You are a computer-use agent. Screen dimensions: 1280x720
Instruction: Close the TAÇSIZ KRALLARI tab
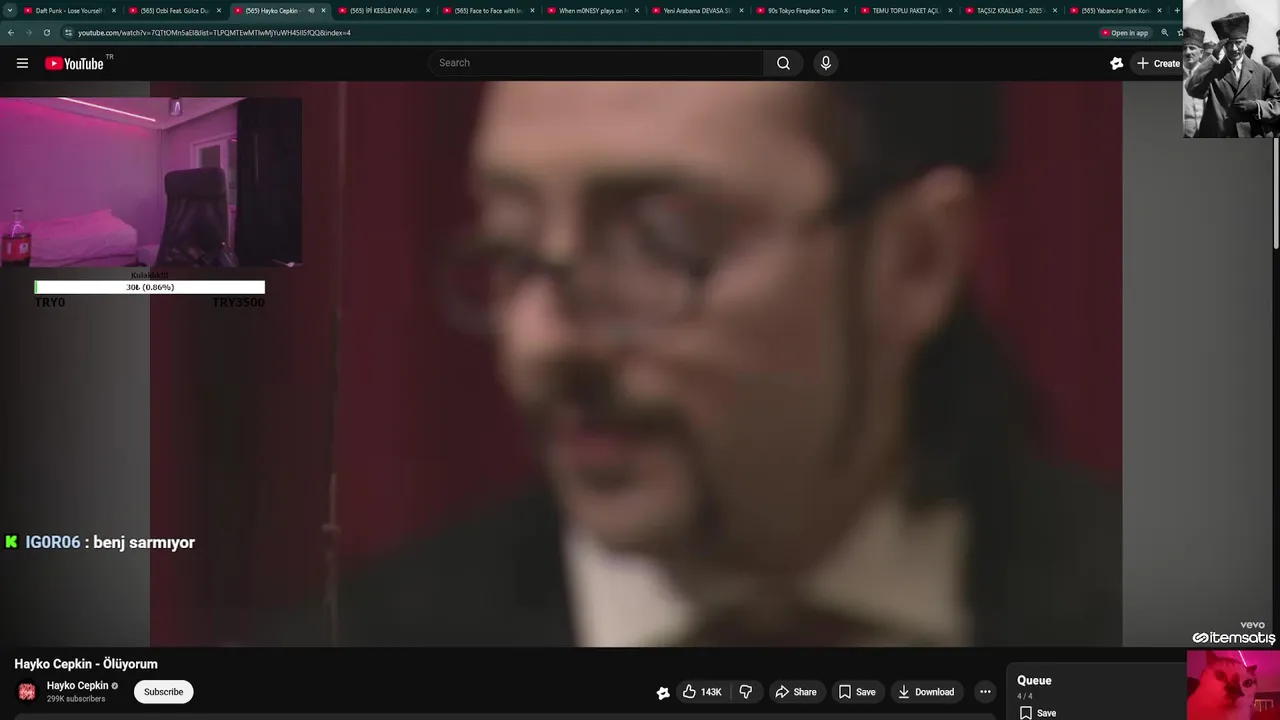[x=1055, y=11]
